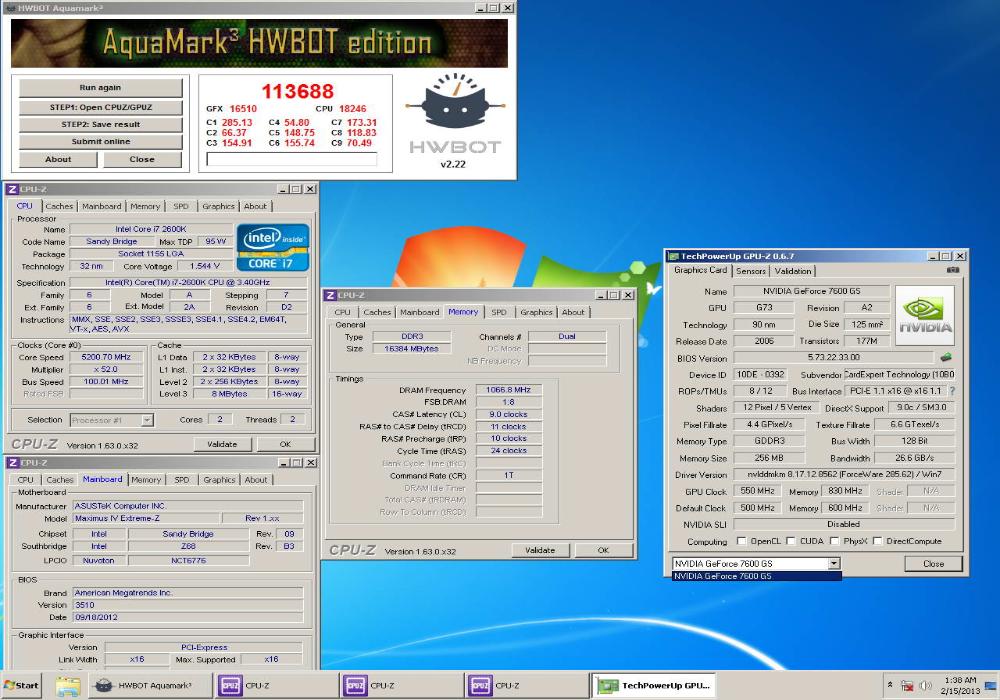
Task: Select the TechPowerUp GPU-Z taskbar button
Action: [654, 686]
